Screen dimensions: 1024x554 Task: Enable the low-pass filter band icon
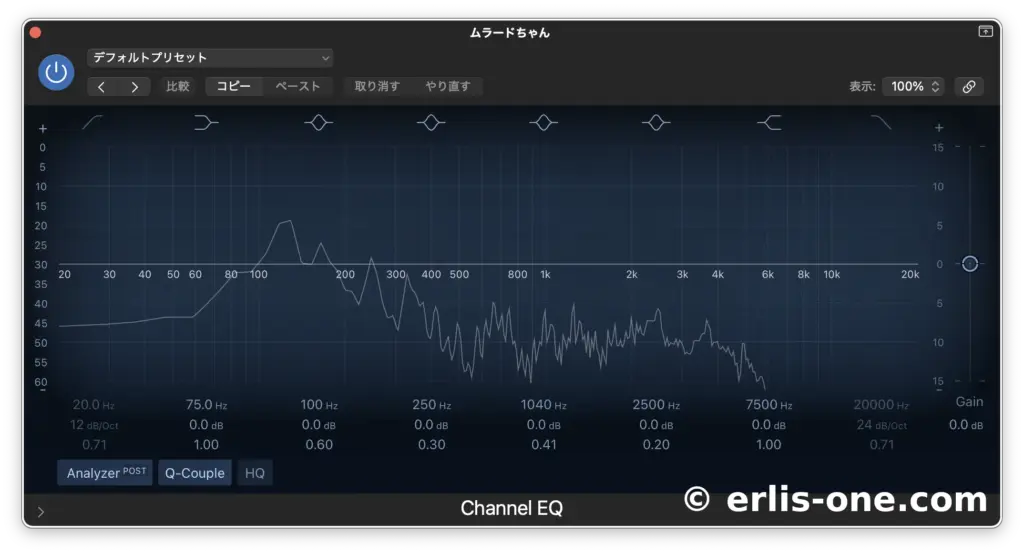(881, 122)
